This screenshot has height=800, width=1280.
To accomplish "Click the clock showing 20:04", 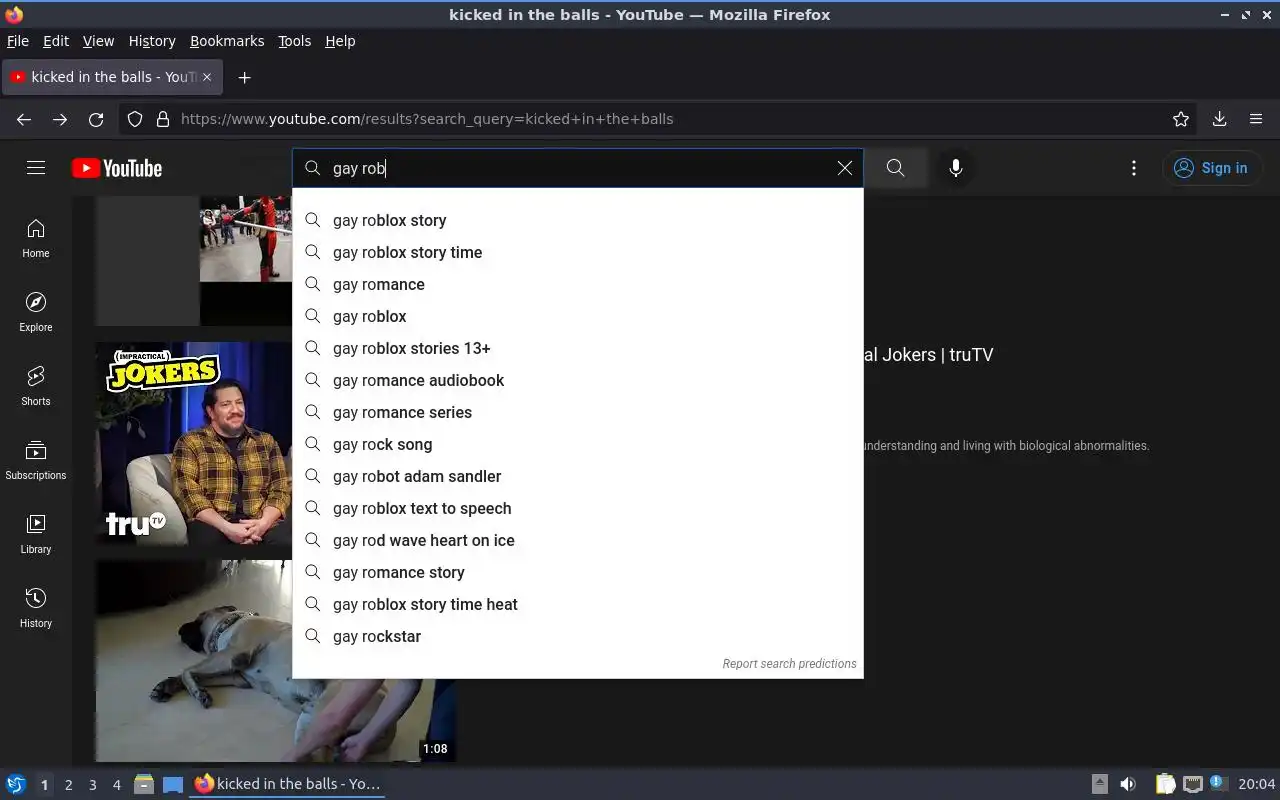I will tap(1257, 784).
